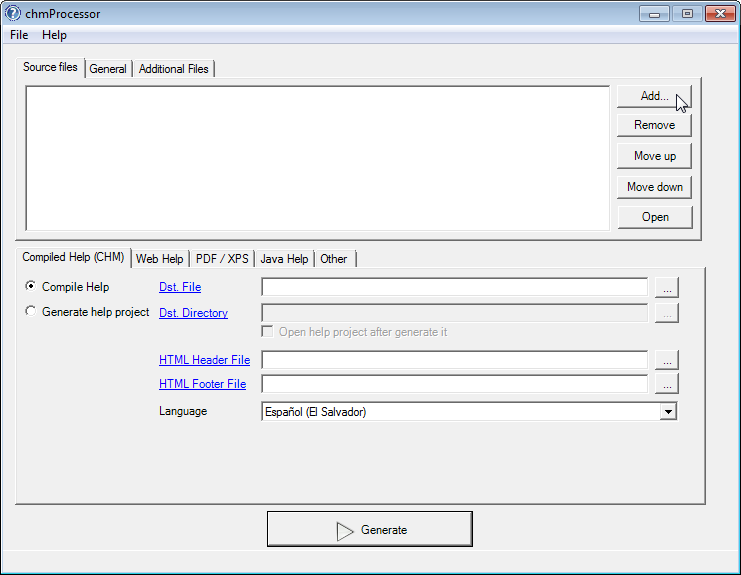Maximize the chmProcessor window
The height and width of the screenshot is (575, 741).
coord(687,14)
